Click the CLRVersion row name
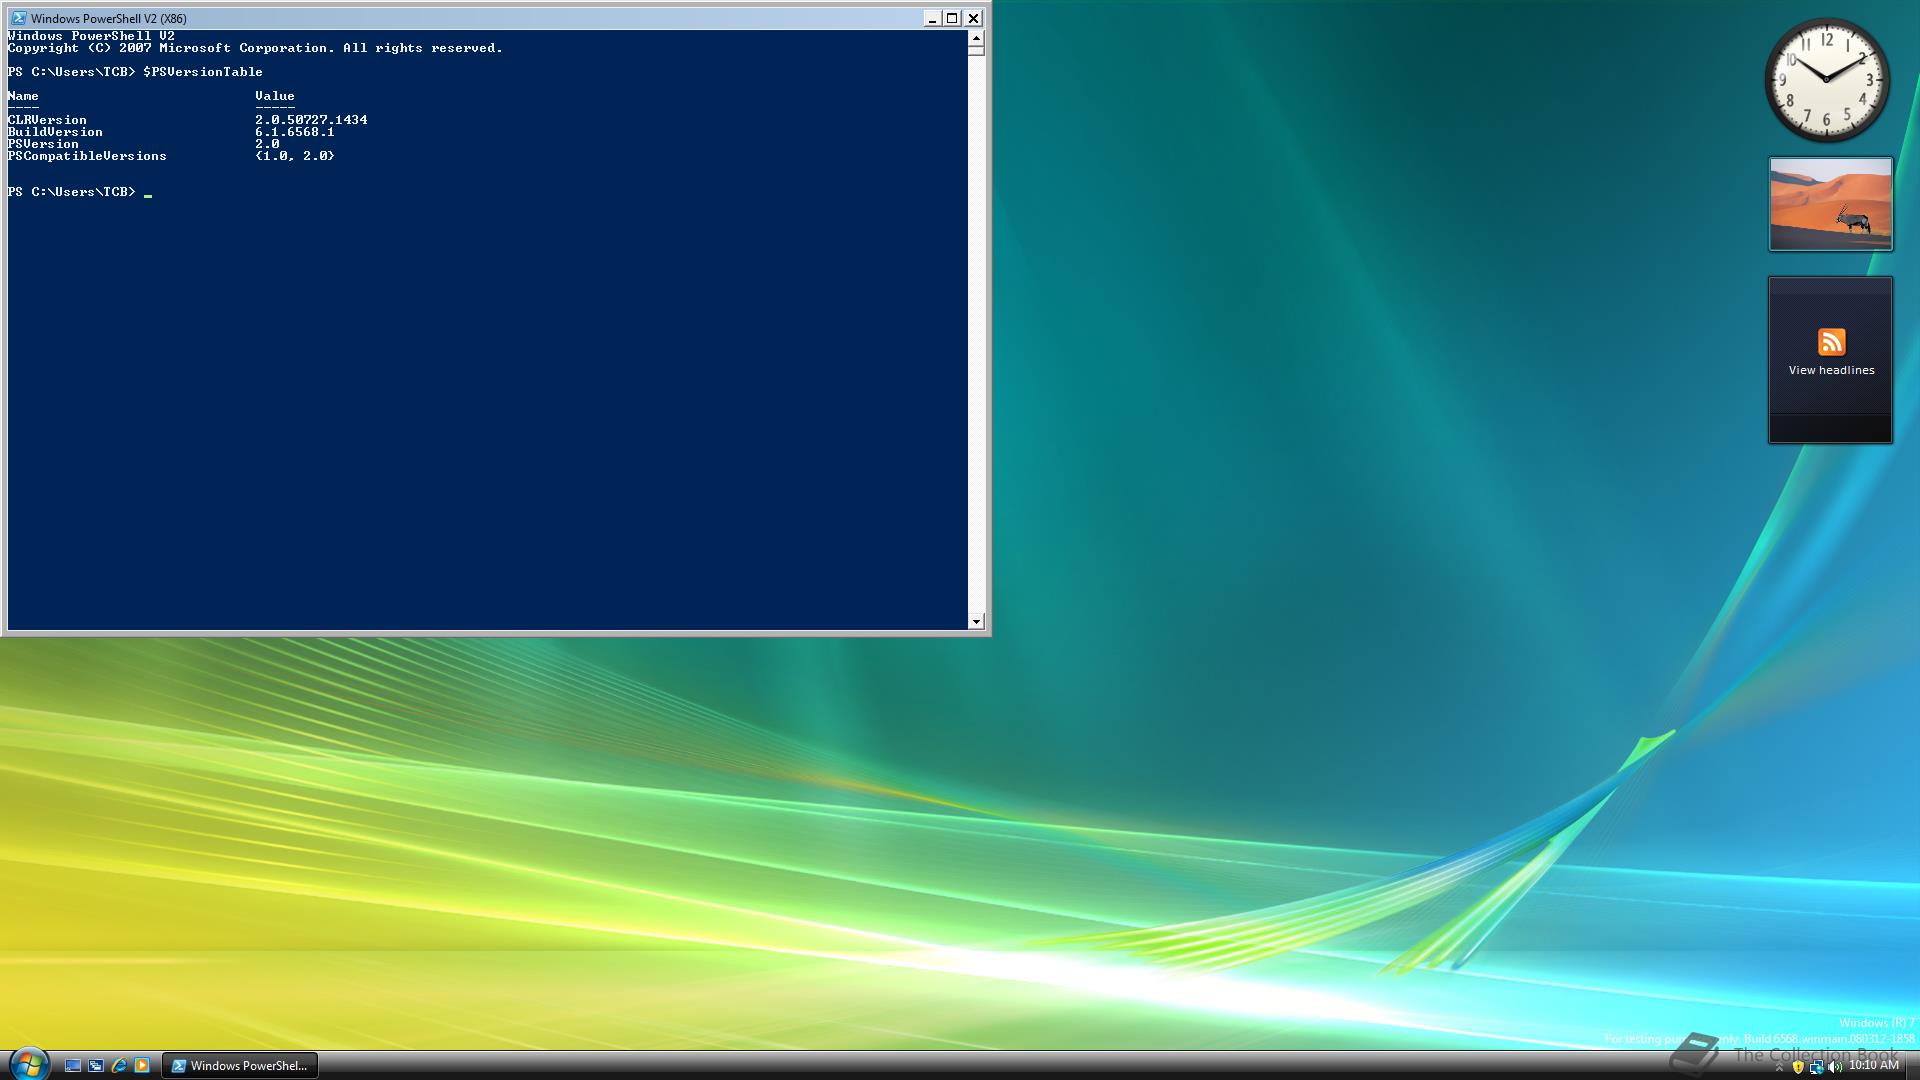The image size is (1920, 1080). coord(47,120)
